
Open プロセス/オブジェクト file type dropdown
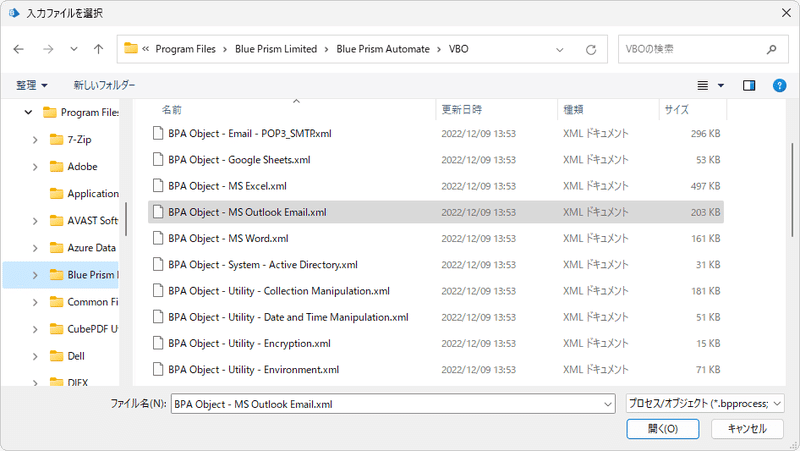705,404
